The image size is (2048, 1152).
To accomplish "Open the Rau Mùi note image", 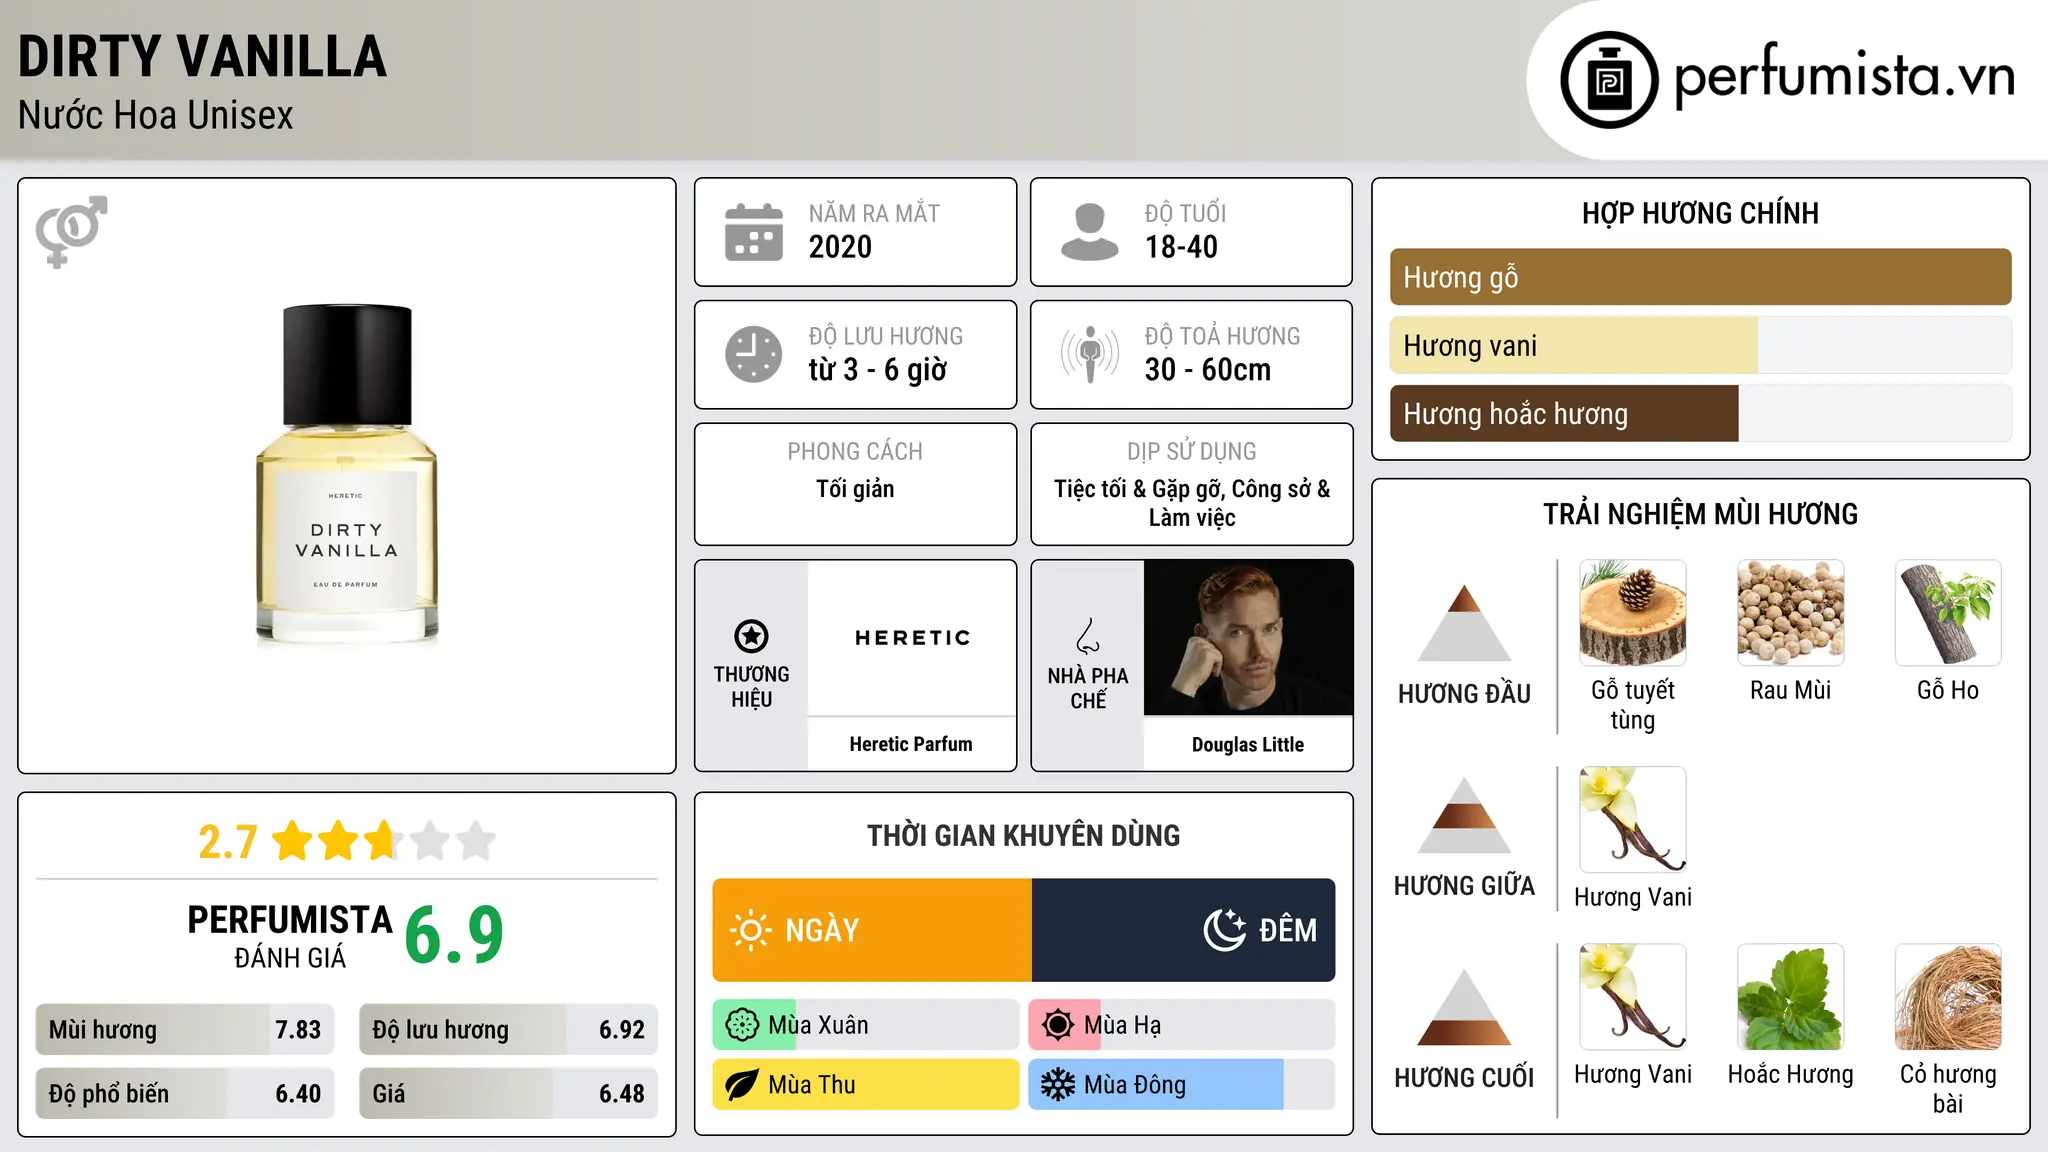I will point(1791,613).
